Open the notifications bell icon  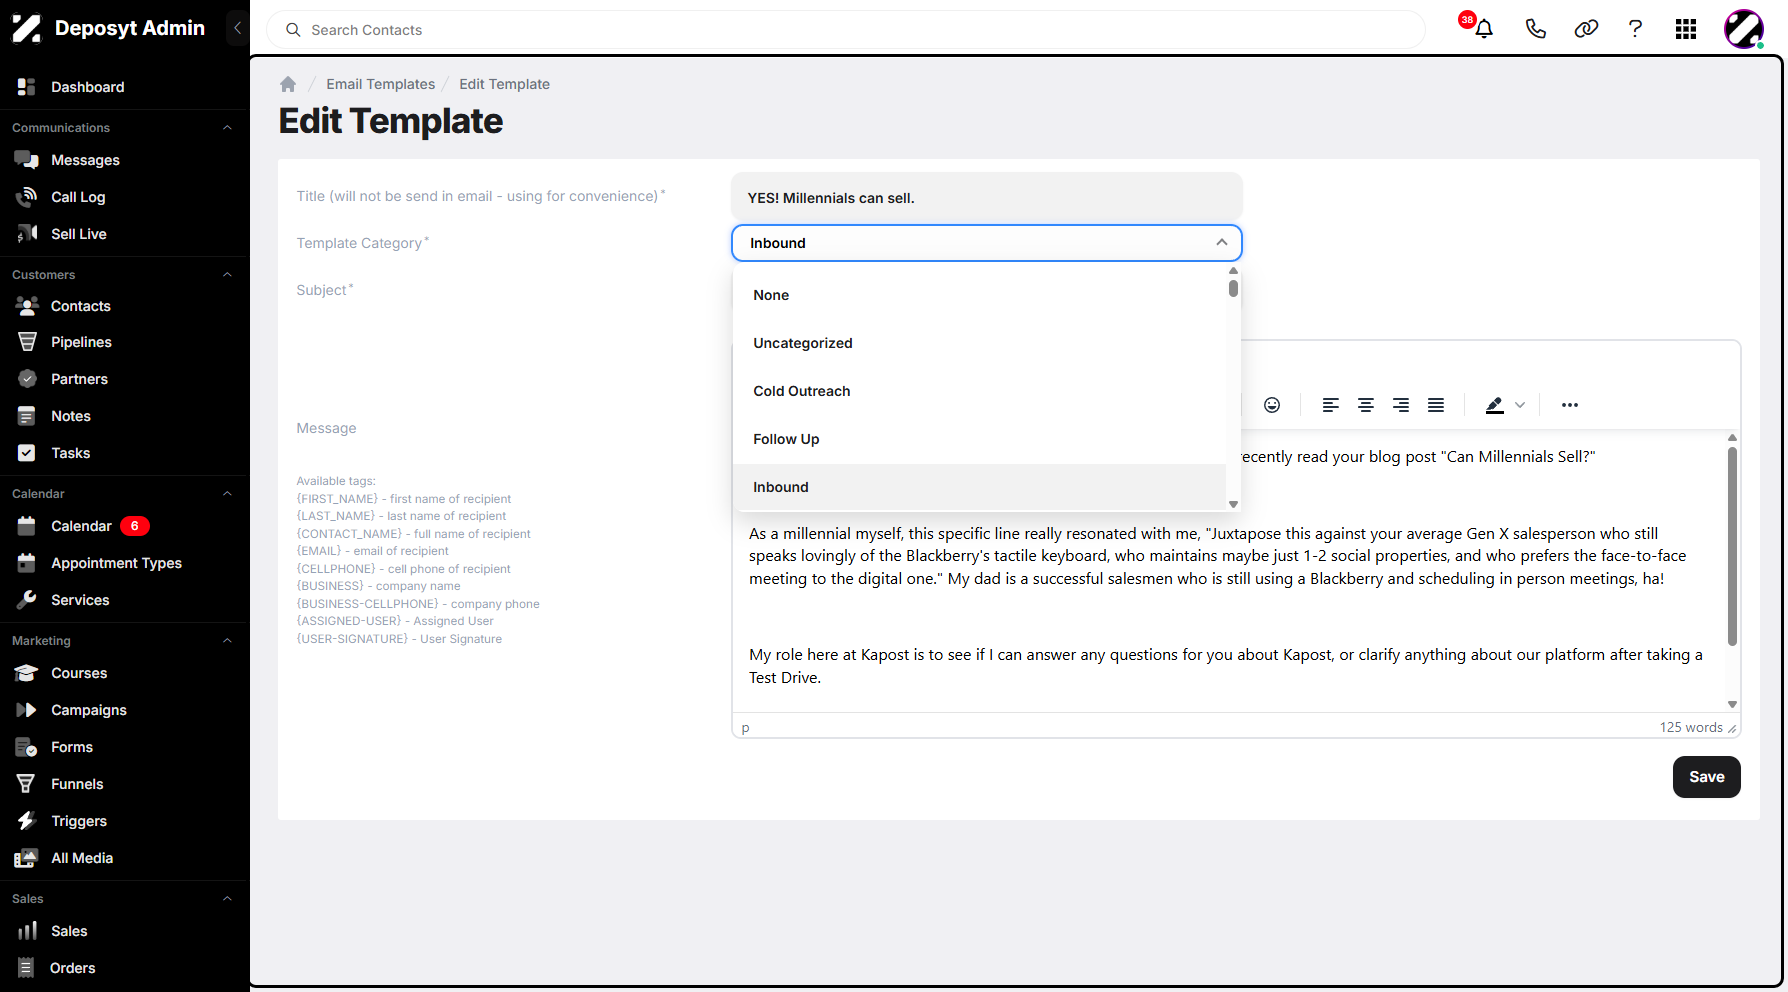tap(1484, 29)
